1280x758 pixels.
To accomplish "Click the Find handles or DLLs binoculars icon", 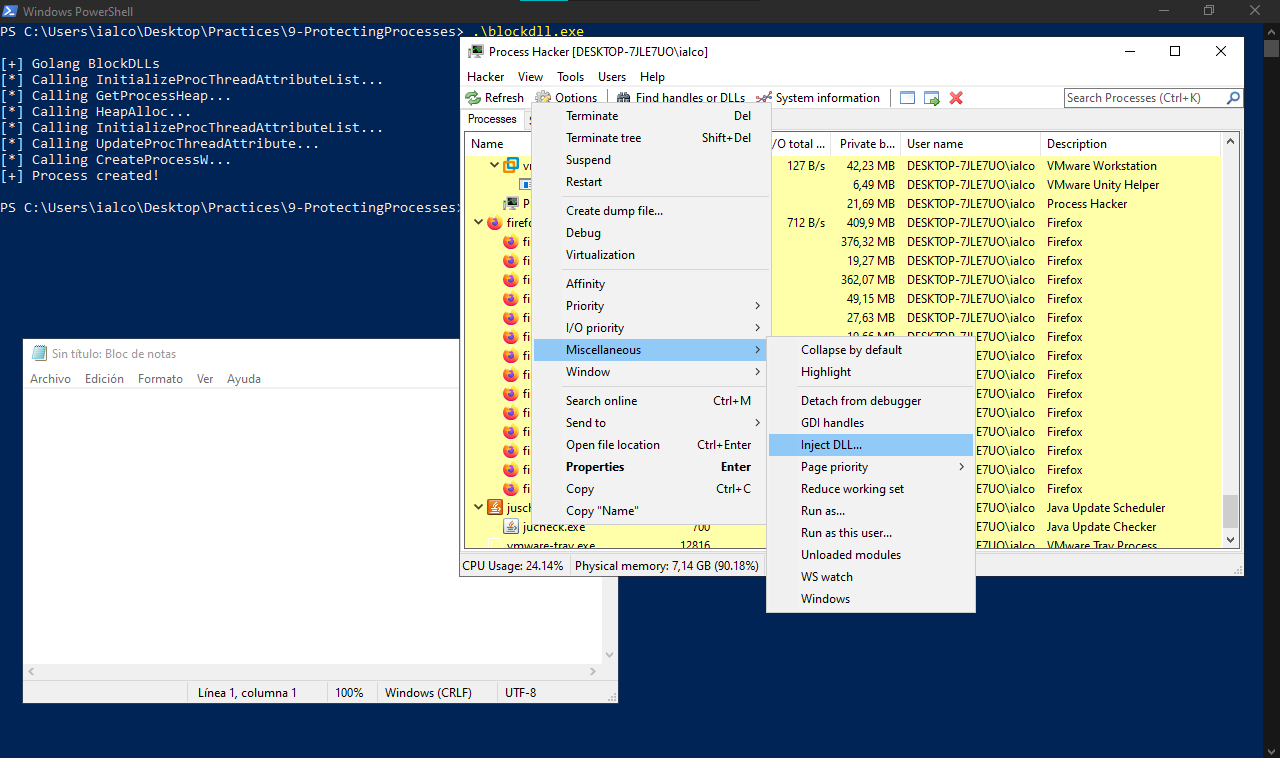I will (x=624, y=98).
